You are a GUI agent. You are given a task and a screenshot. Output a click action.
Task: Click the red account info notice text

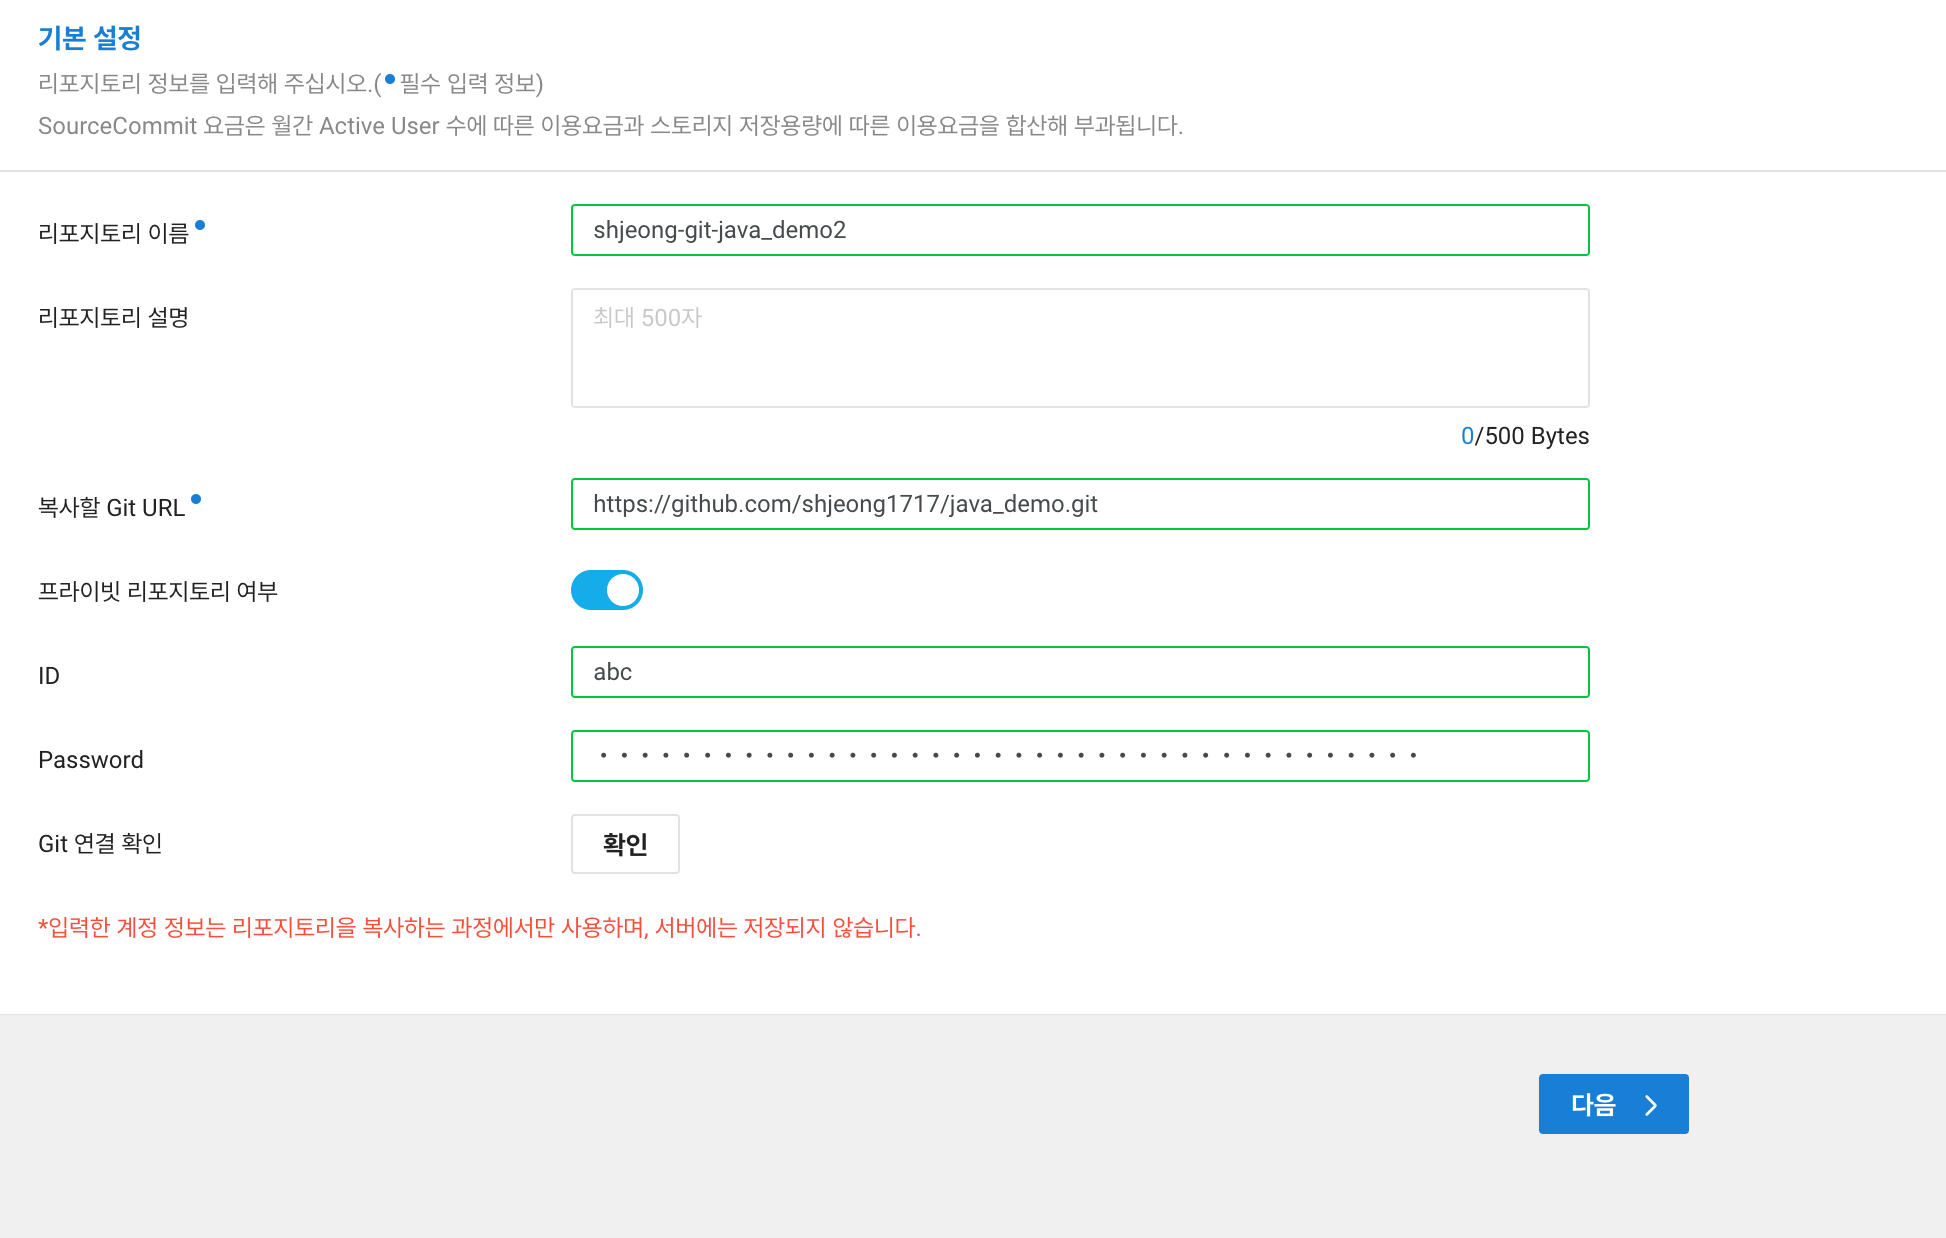click(479, 928)
